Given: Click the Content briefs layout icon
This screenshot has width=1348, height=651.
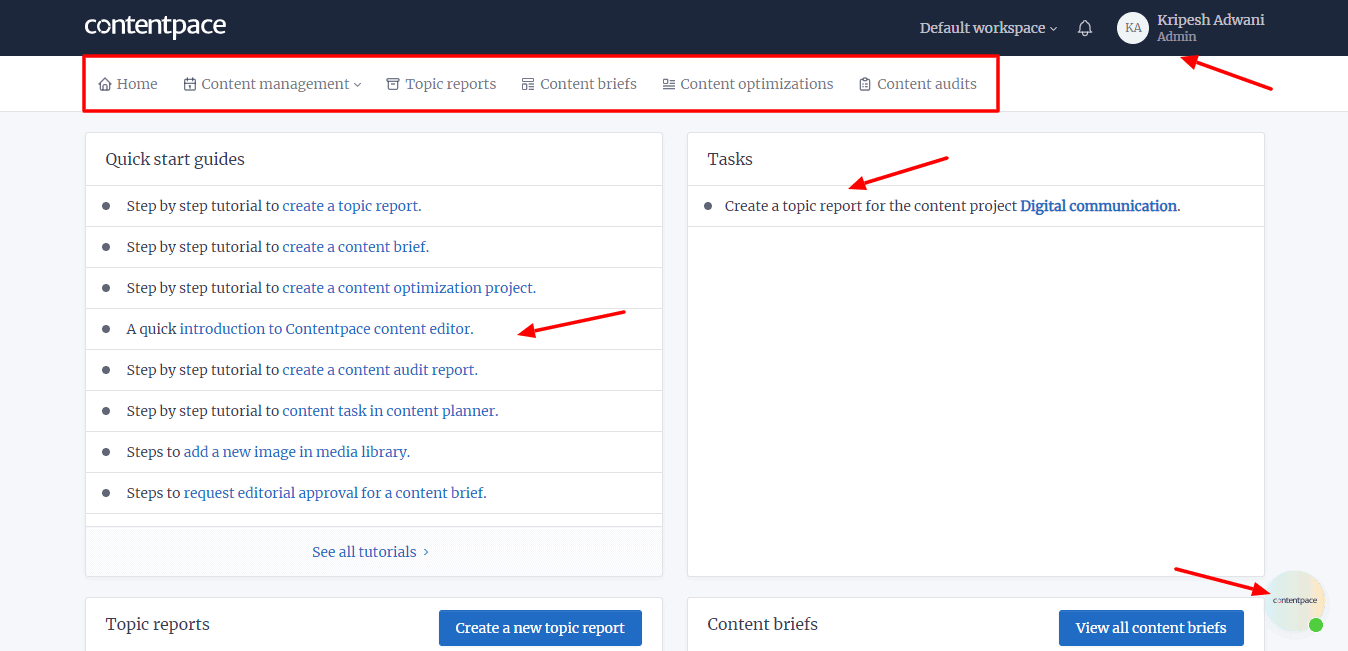Looking at the screenshot, I should click(x=528, y=85).
